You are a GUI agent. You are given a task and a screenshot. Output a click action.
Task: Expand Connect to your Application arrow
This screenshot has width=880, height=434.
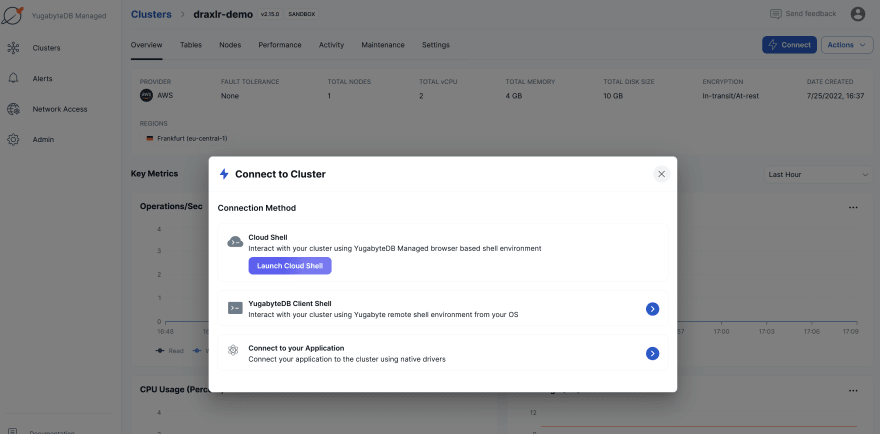click(652, 353)
